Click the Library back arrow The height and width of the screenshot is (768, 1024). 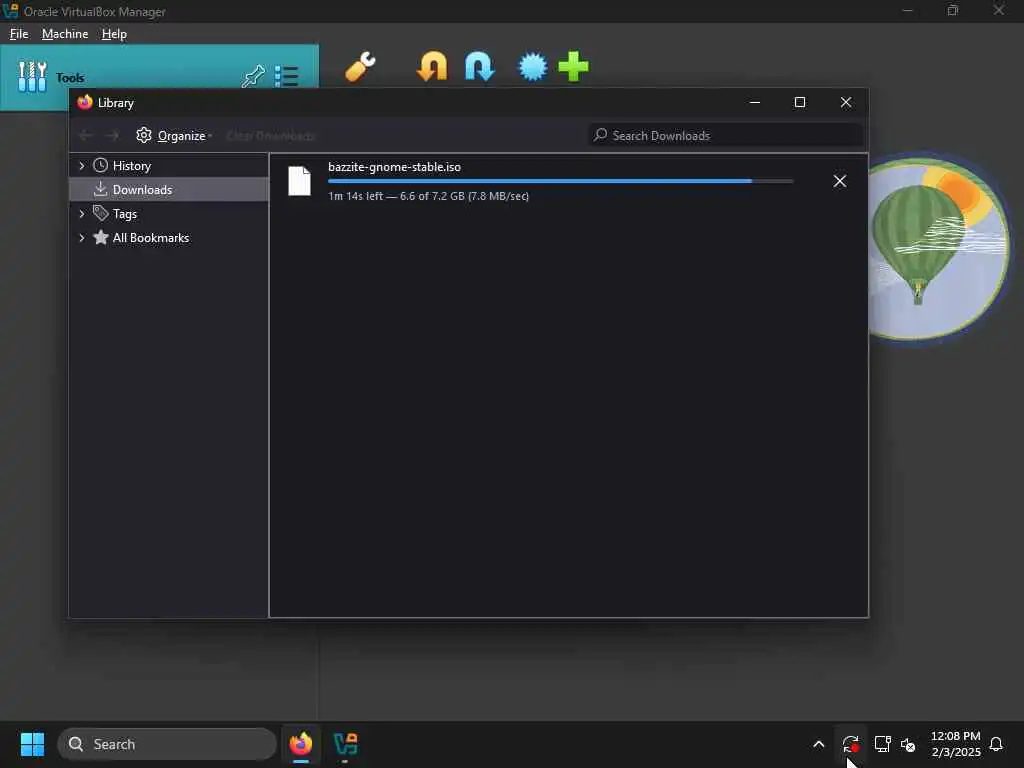click(x=86, y=136)
